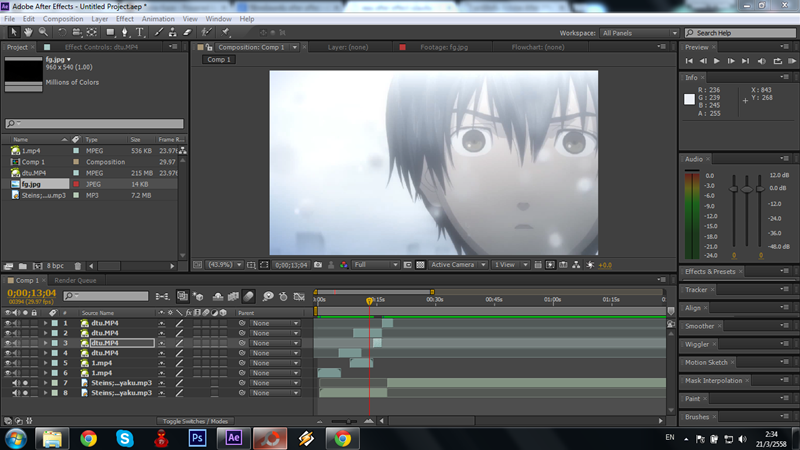Select the Brush tool
This screenshot has width=800, height=450.
coord(159,32)
